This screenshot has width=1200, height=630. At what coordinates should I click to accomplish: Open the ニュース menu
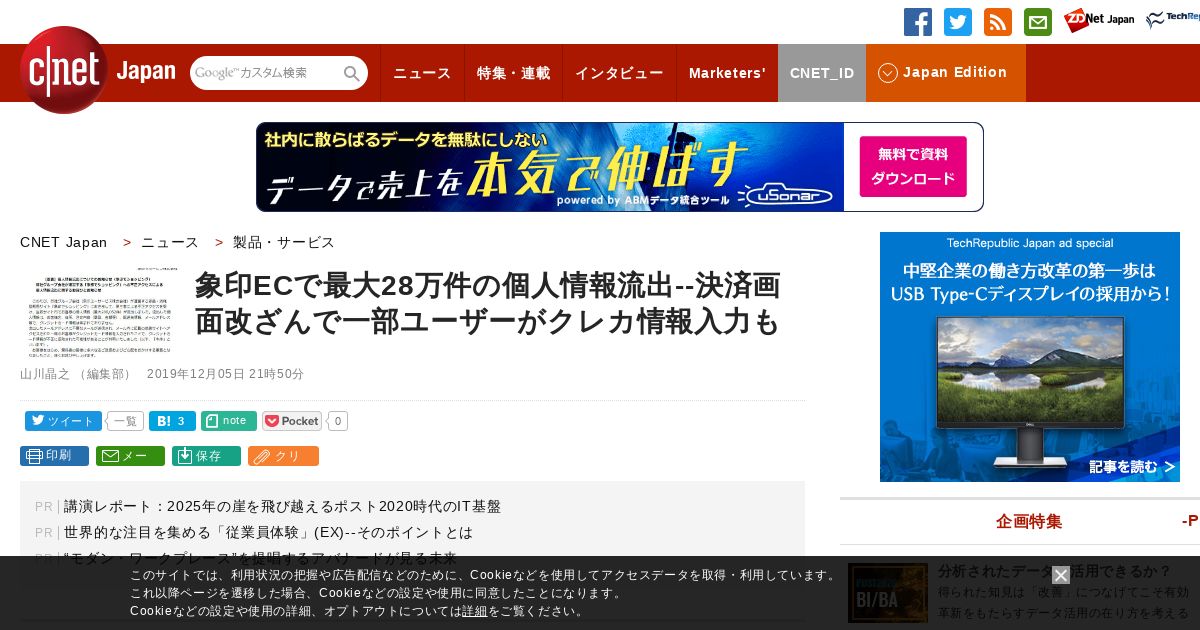point(422,73)
